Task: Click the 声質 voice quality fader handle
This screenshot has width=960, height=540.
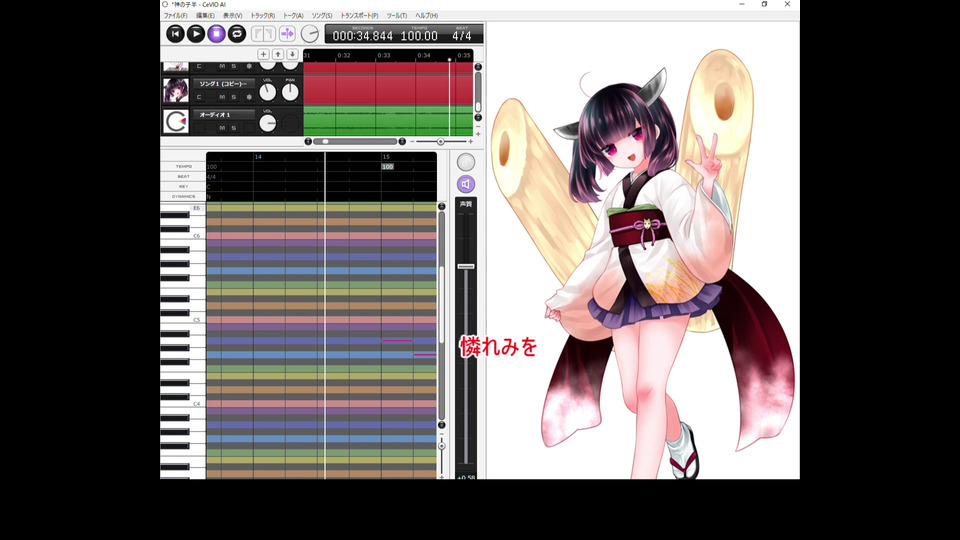Action: click(466, 266)
